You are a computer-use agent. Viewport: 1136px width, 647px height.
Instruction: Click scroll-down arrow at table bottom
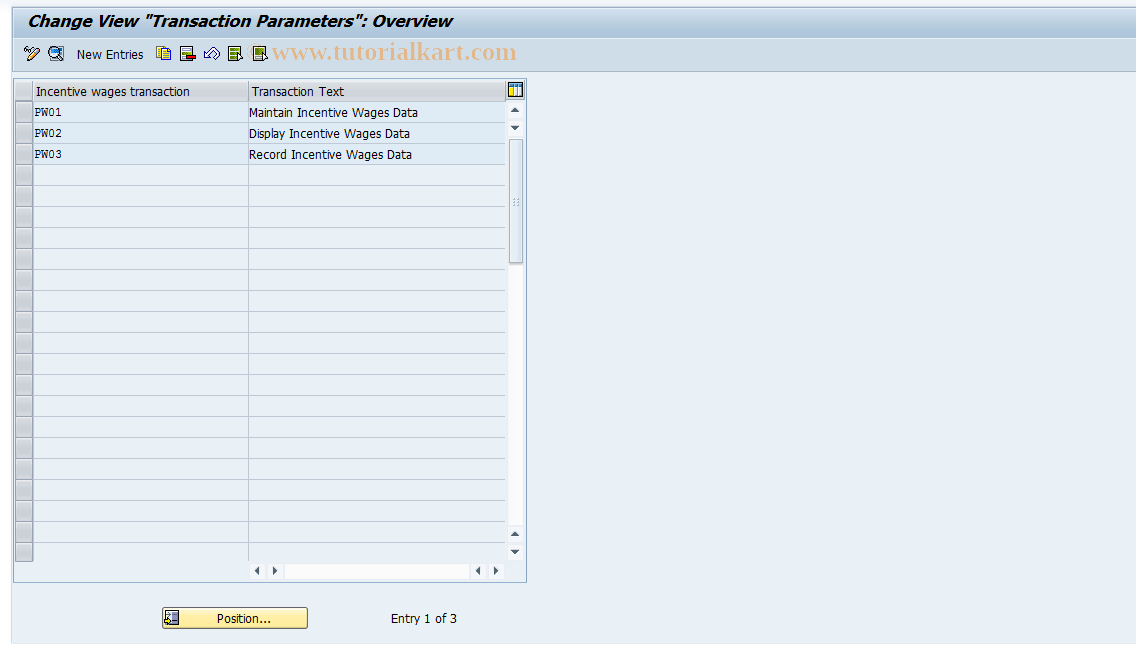pos(515,552)
